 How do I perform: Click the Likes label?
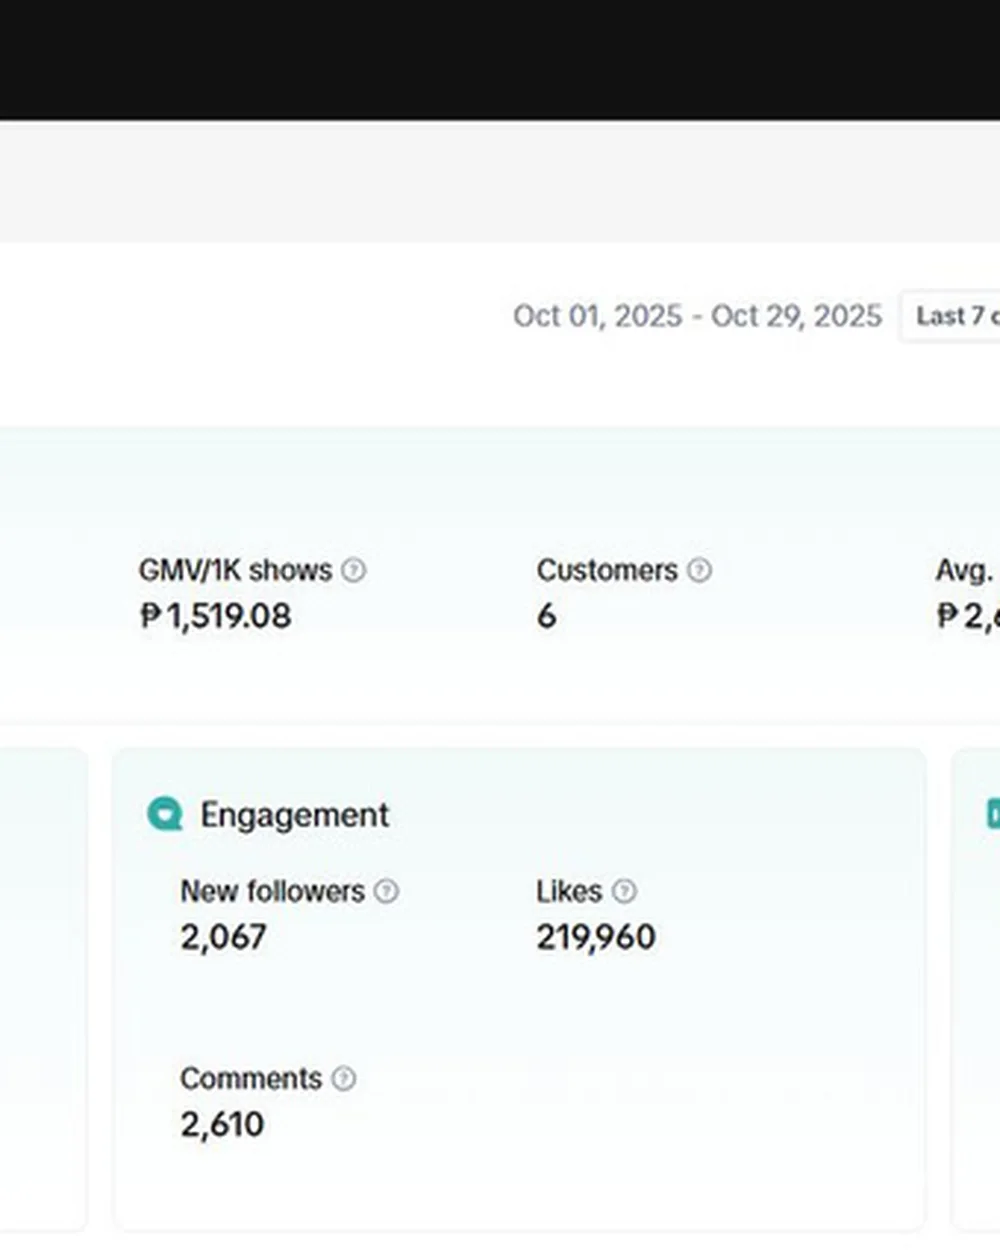click(569, 891)
